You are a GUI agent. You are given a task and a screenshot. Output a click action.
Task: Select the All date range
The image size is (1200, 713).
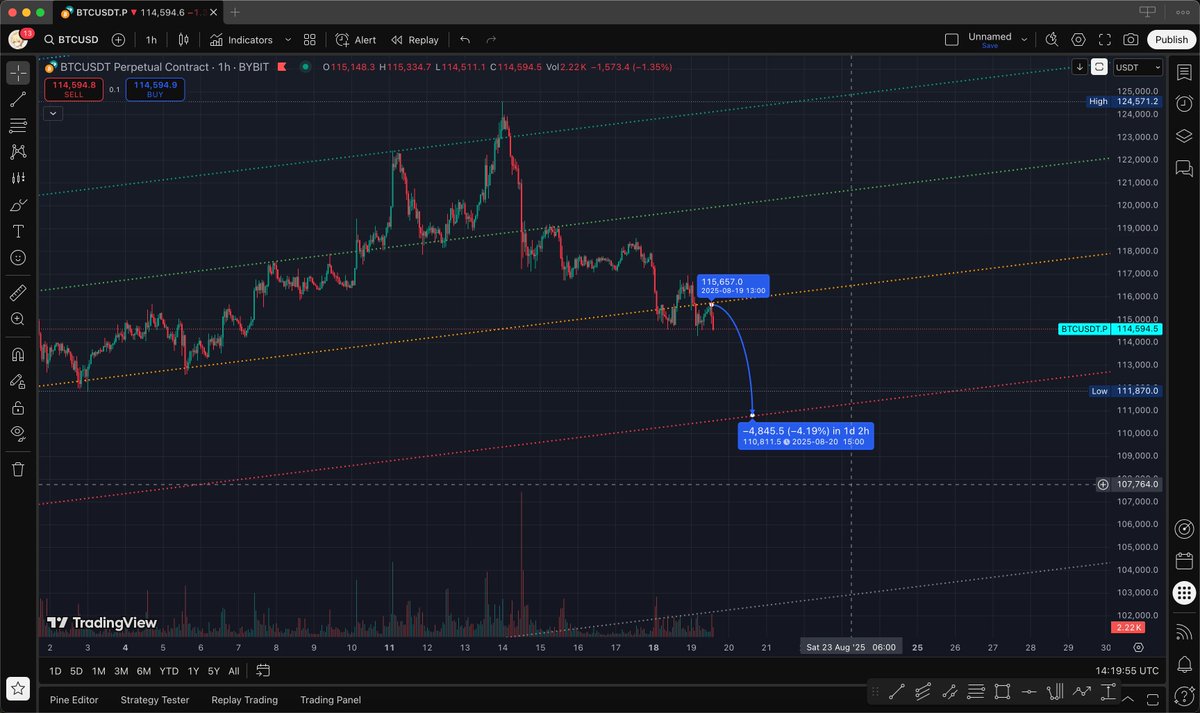(233, 671)
